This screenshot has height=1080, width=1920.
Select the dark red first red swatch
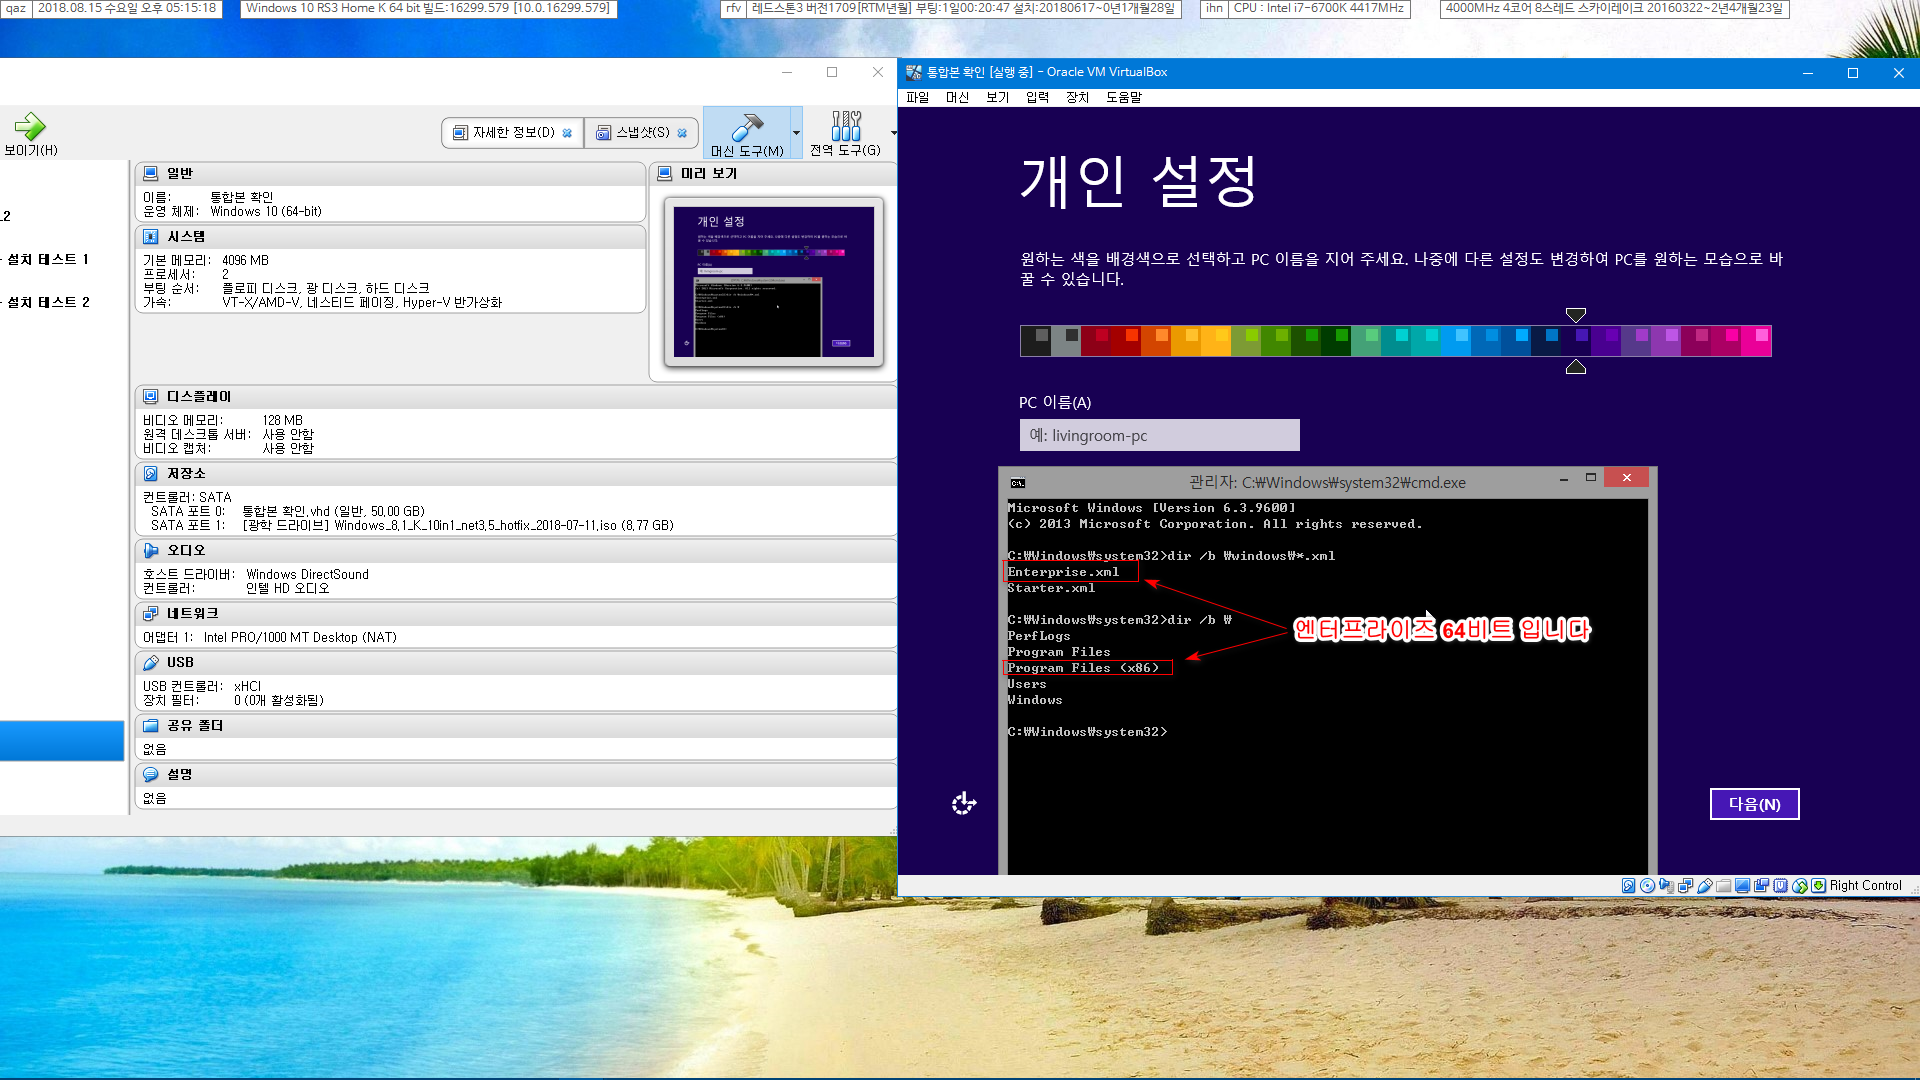tap(1095, 341)
